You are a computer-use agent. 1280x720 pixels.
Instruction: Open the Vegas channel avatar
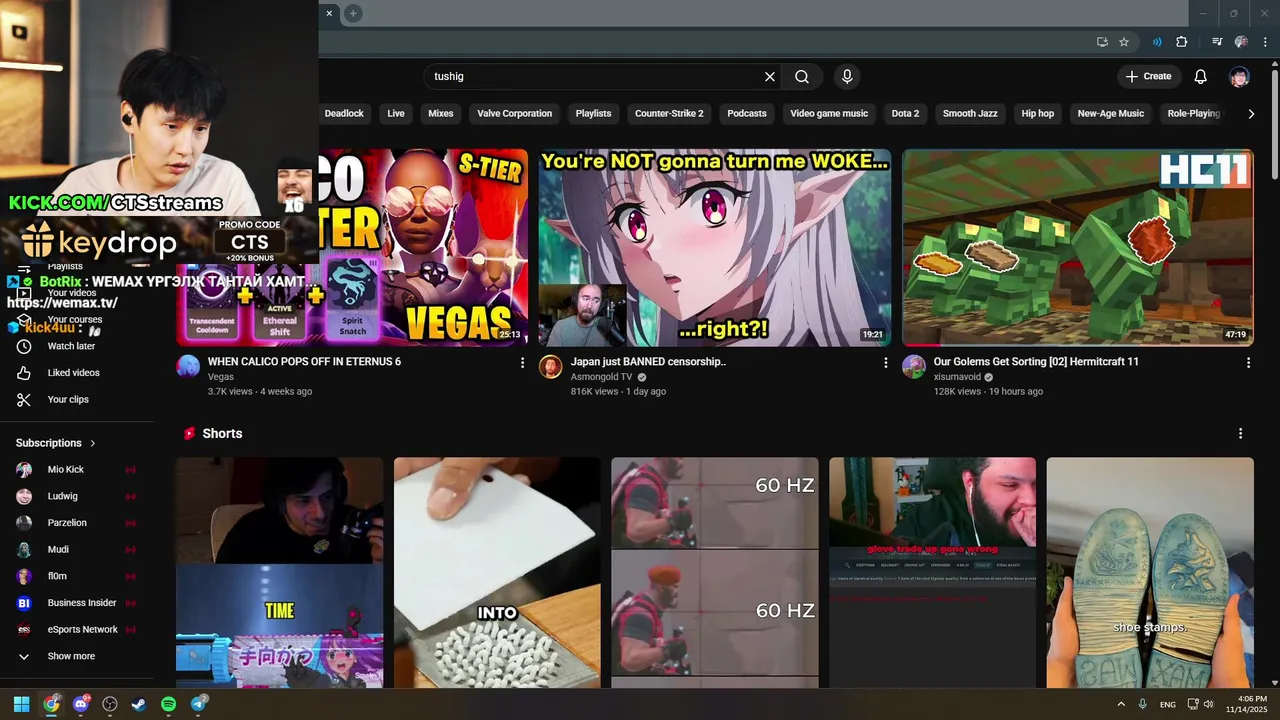point(188,366)
